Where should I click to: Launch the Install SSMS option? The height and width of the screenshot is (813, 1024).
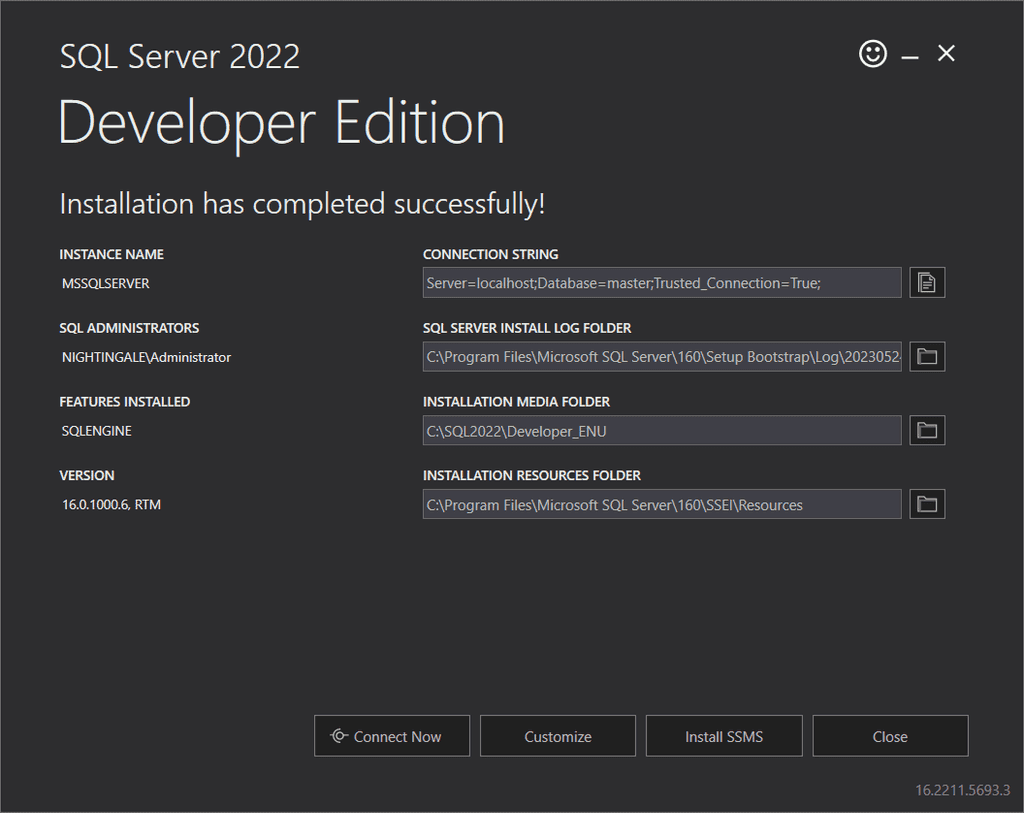(723, 735)
